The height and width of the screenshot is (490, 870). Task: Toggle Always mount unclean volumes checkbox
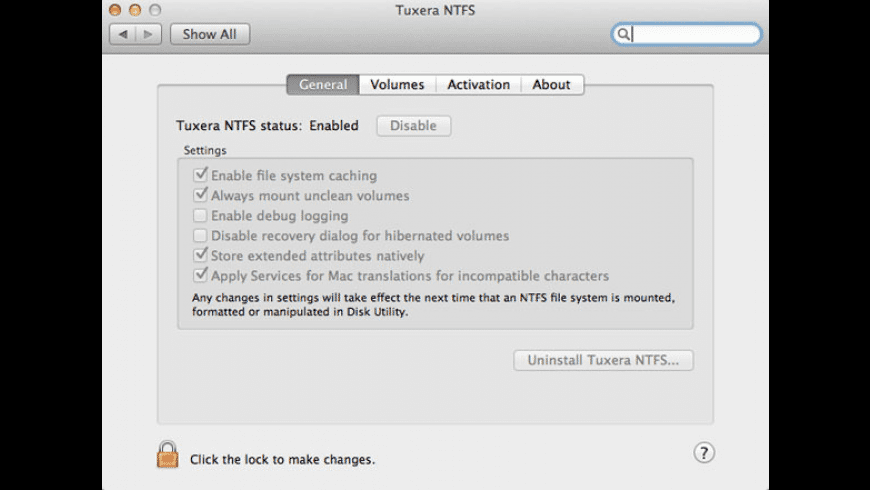(x=201, y=195)
